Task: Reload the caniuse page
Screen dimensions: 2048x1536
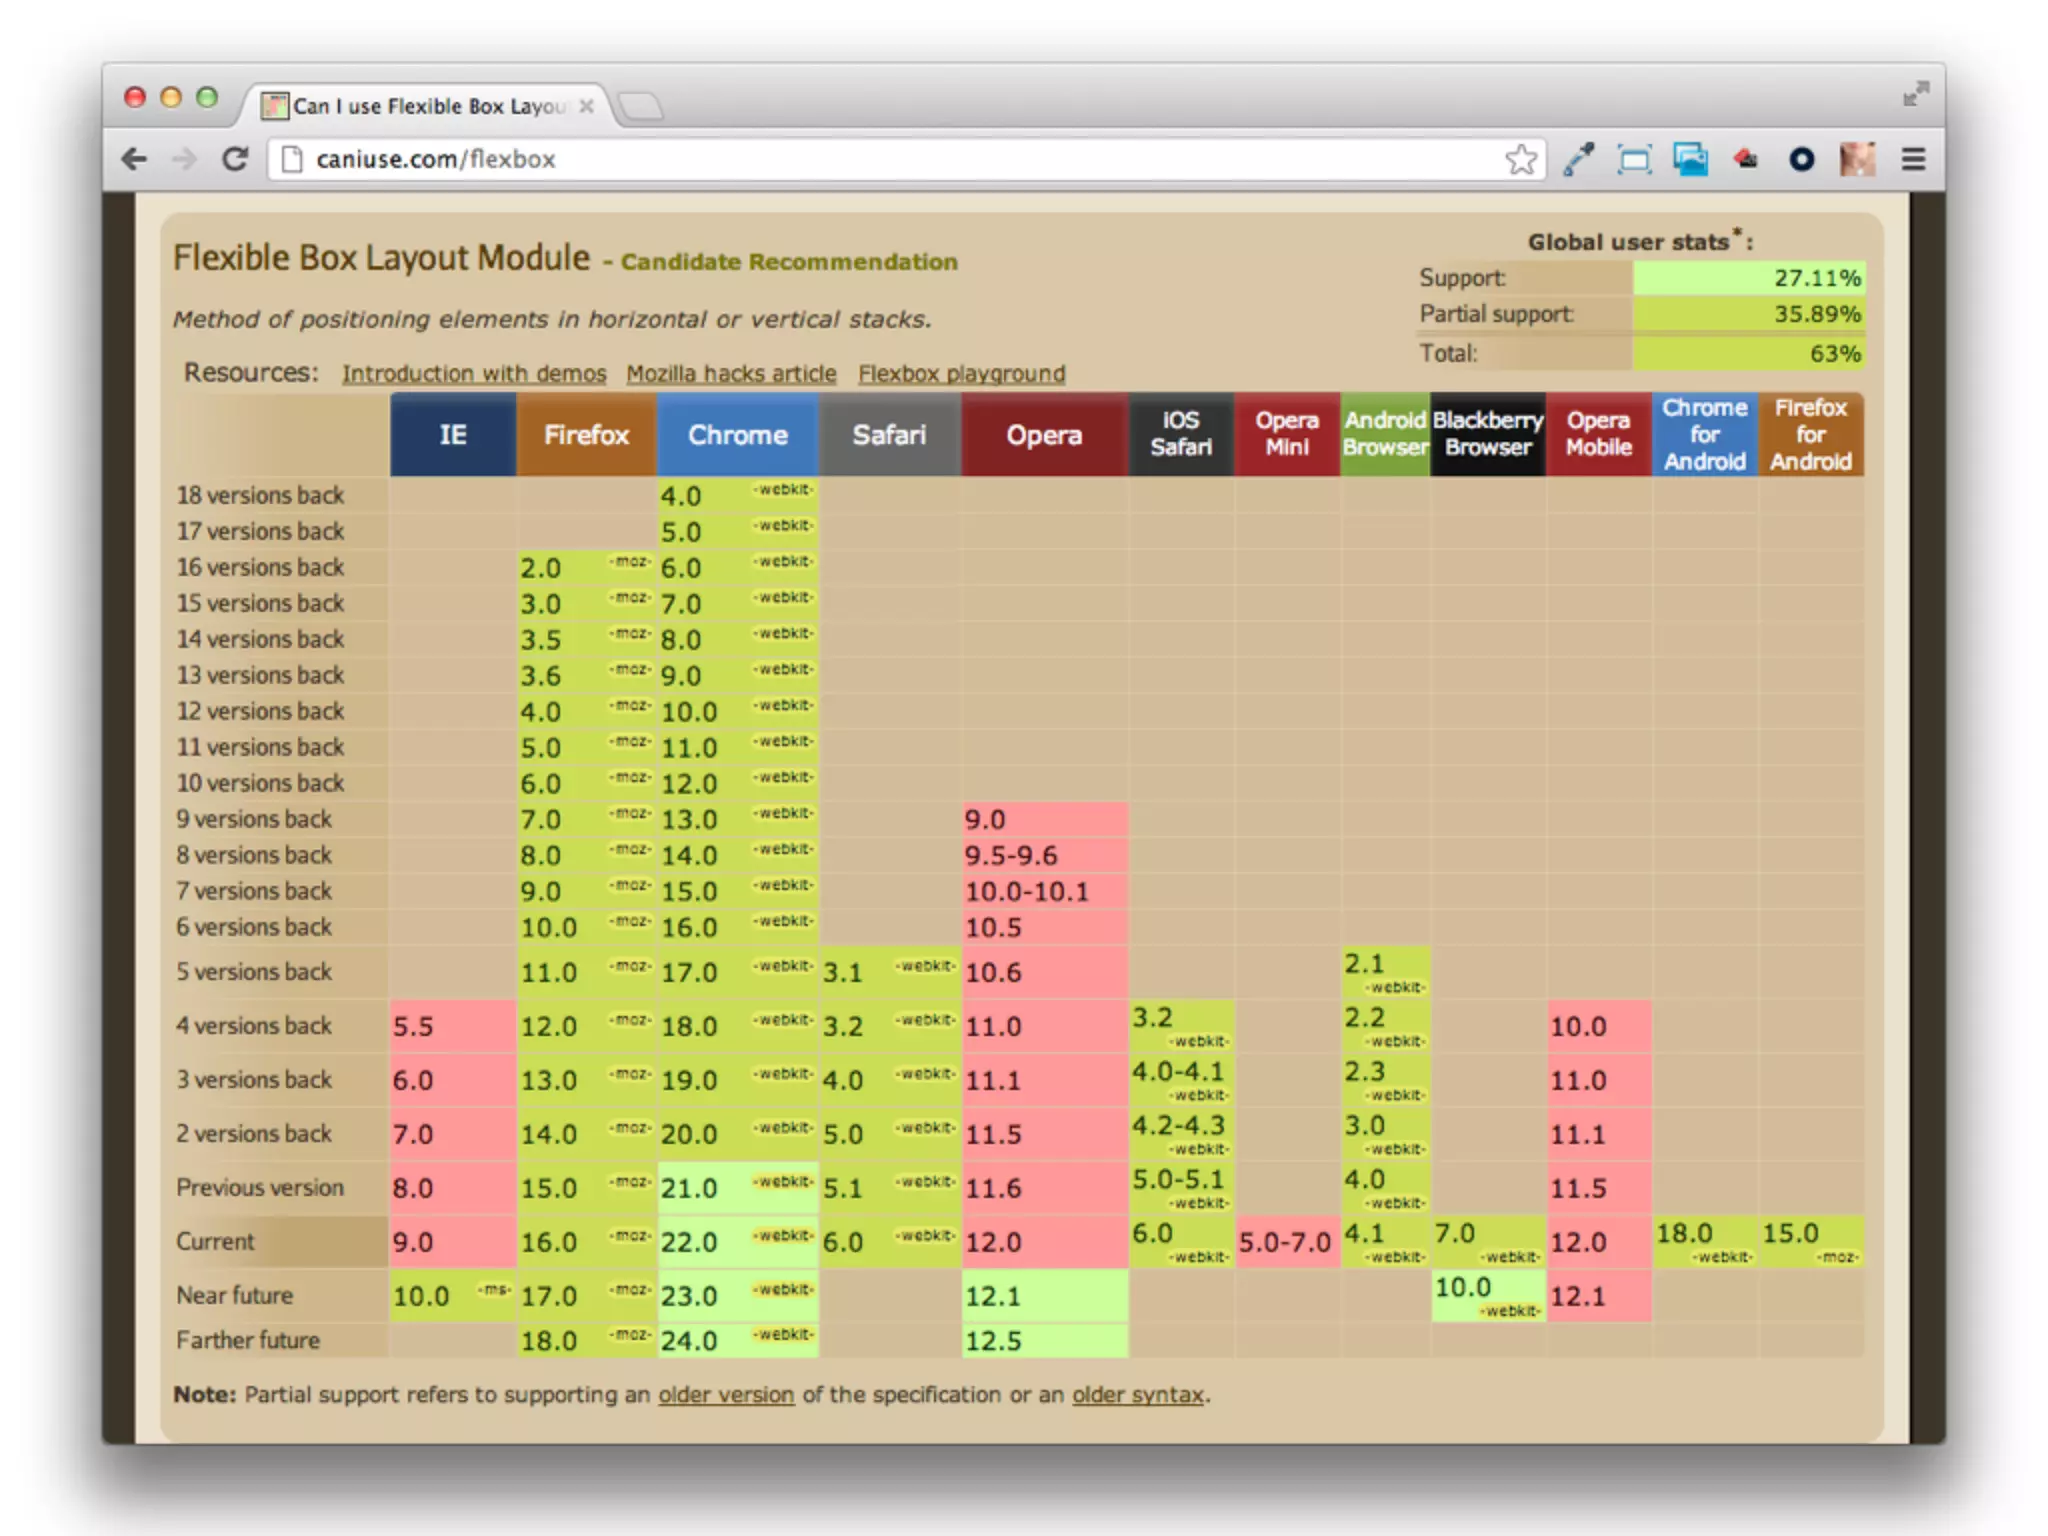Action: tap(235, 159)
